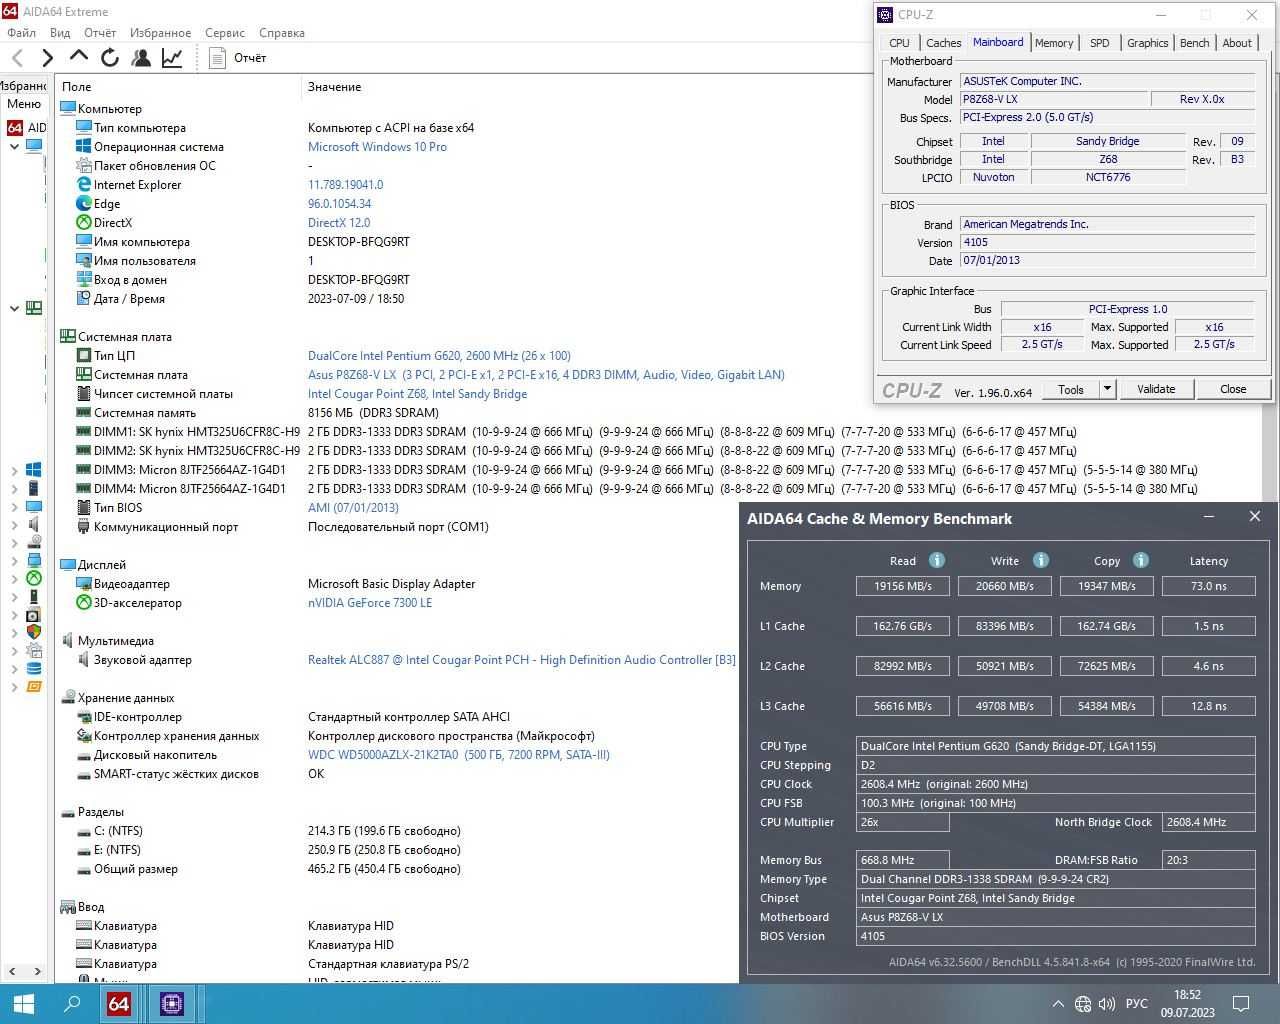
Task: Switch to the Меню sidebar tab
Action: [x=24, y=104]
